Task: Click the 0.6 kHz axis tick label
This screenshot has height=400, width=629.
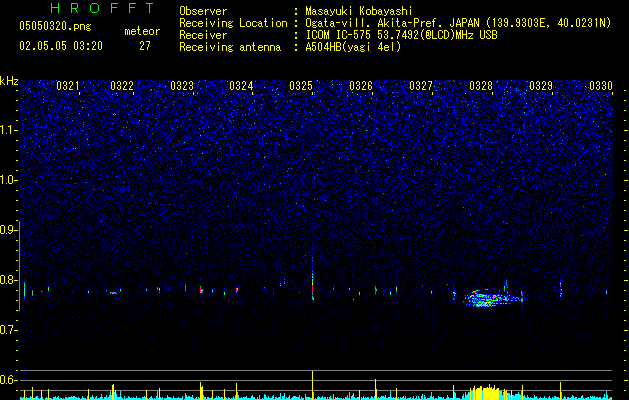Action: click(8, 380)
